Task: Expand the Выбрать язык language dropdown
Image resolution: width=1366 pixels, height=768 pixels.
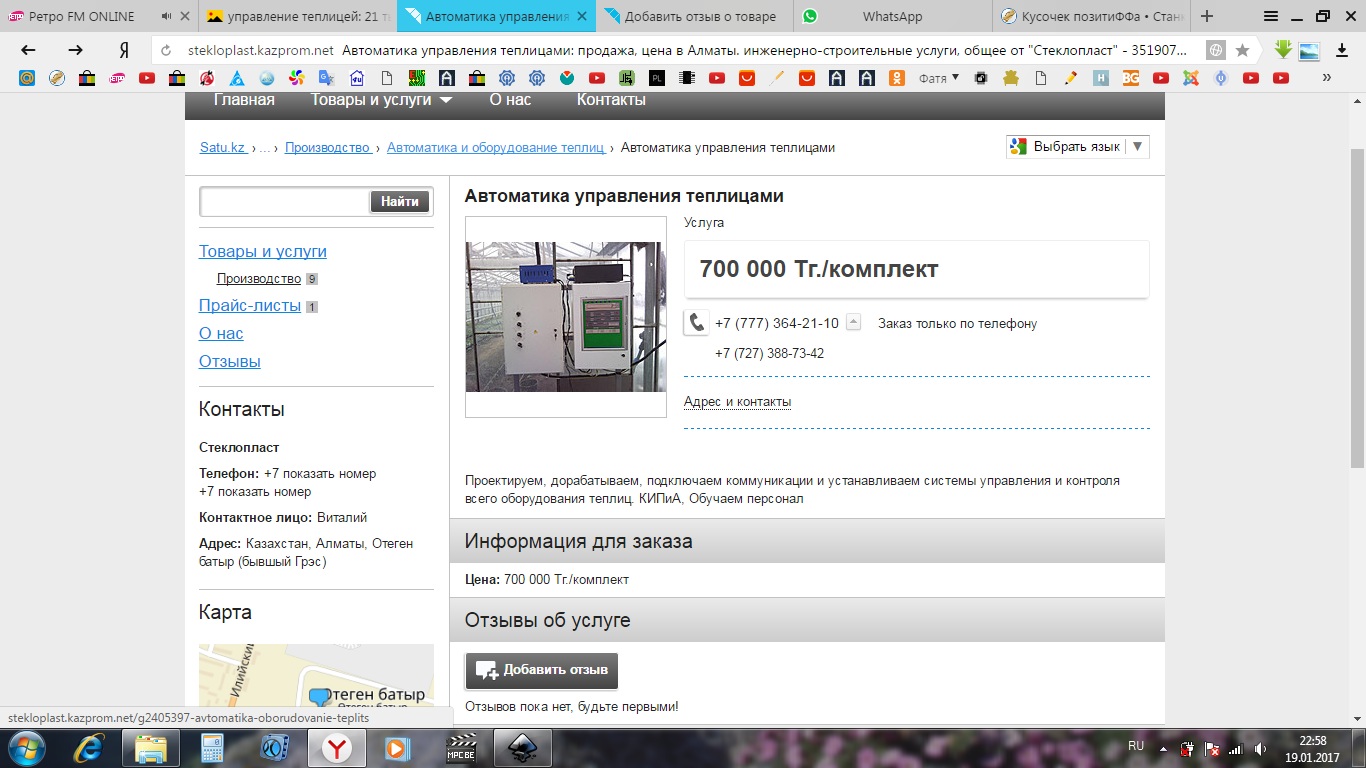Action: click(x=1137, y=146)
